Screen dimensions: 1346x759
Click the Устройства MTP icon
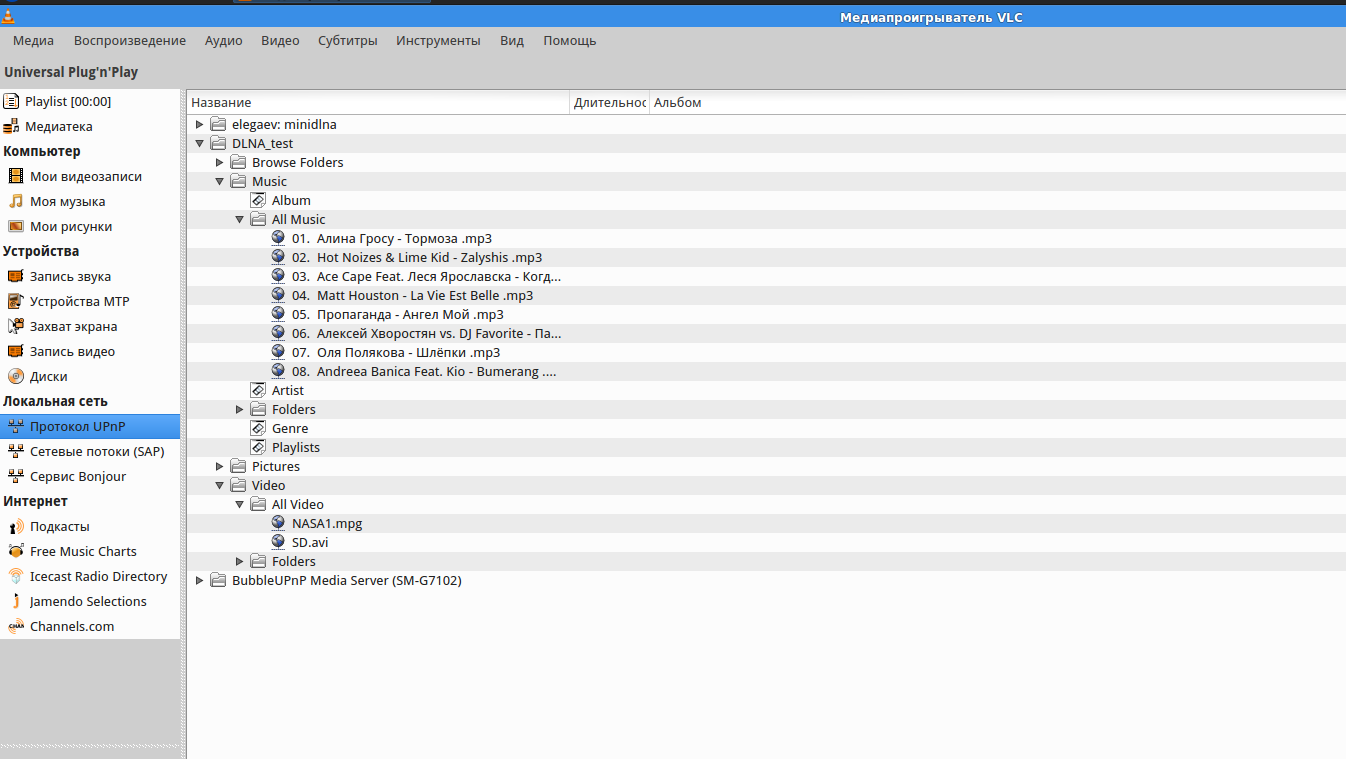[x=15, y=301]
